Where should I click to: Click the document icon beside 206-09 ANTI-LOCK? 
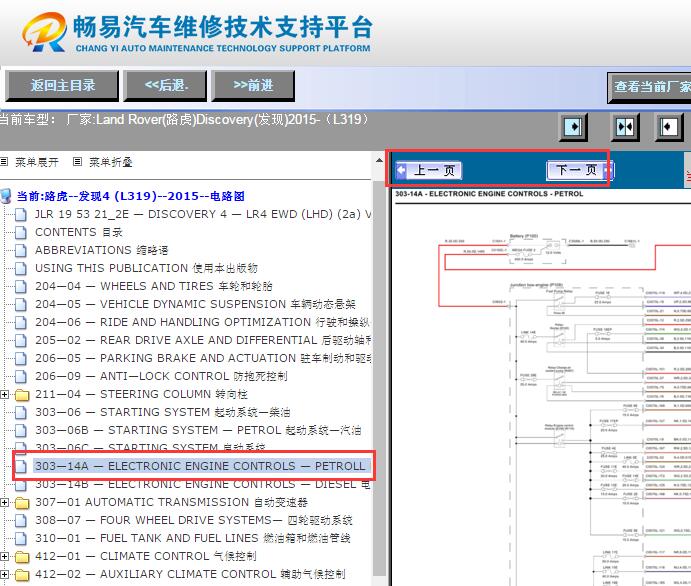point(21,376)
